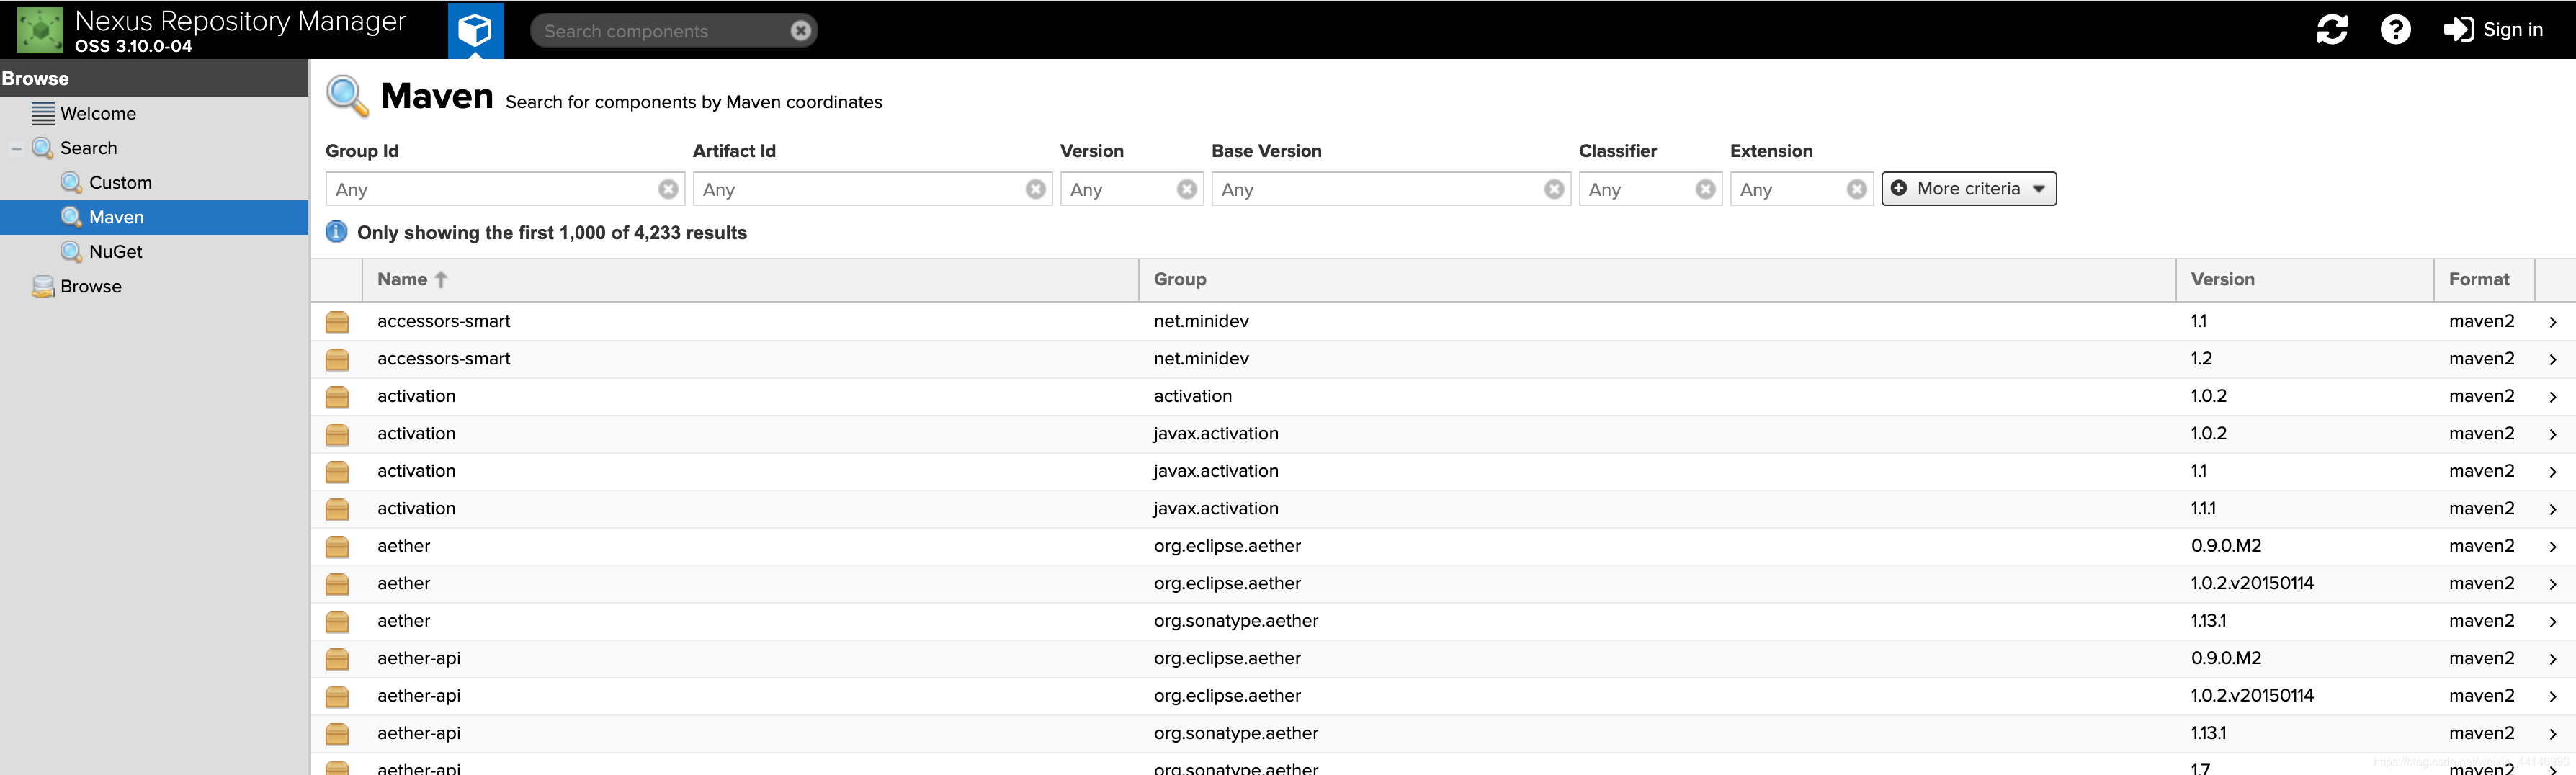The width and height of the screenshot is (2576, 775).
Task: Select Maven search in sidebar
Action: click(154, 217)
